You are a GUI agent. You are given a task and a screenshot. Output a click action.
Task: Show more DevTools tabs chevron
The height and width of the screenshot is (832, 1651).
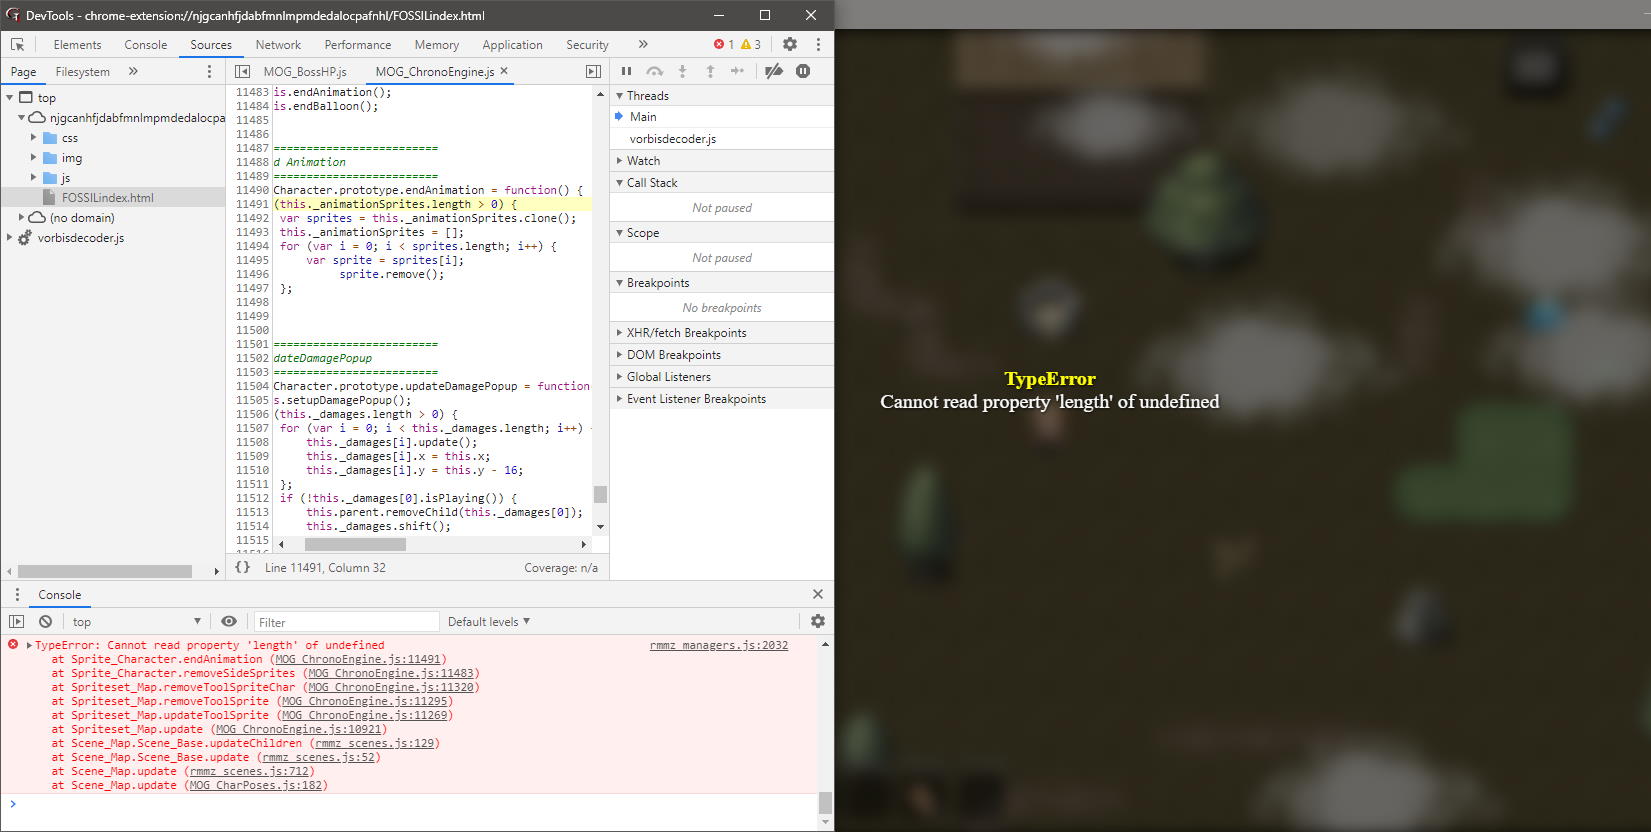coord(643,44)
